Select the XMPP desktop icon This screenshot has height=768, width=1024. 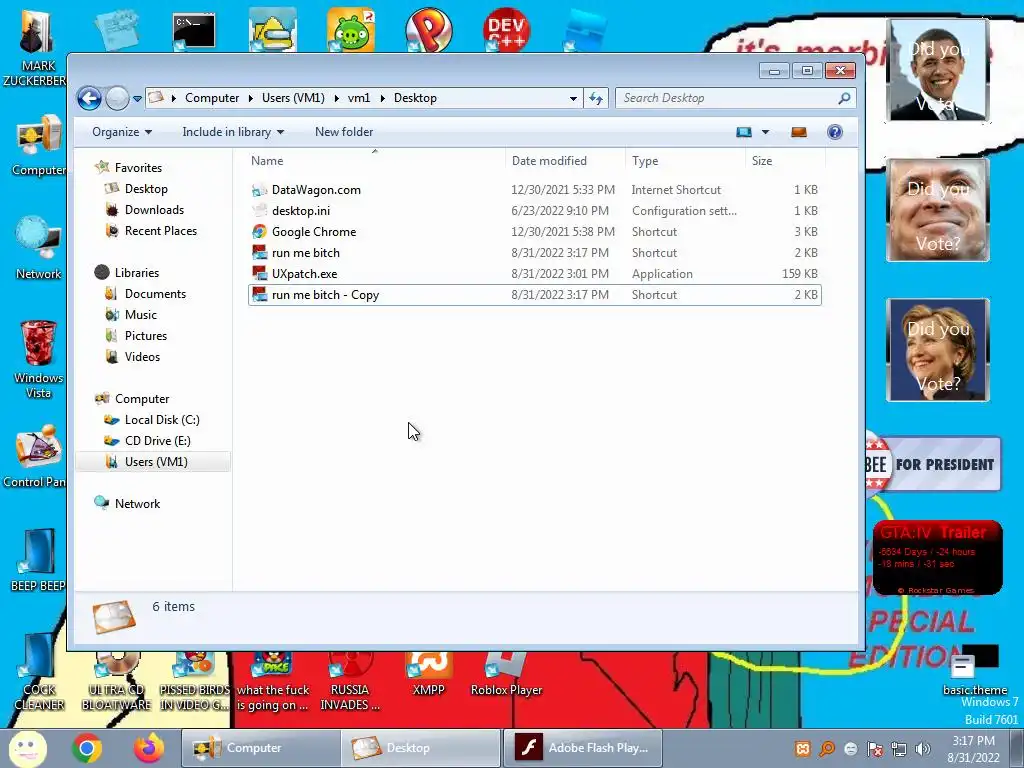(x=428, y=675)
